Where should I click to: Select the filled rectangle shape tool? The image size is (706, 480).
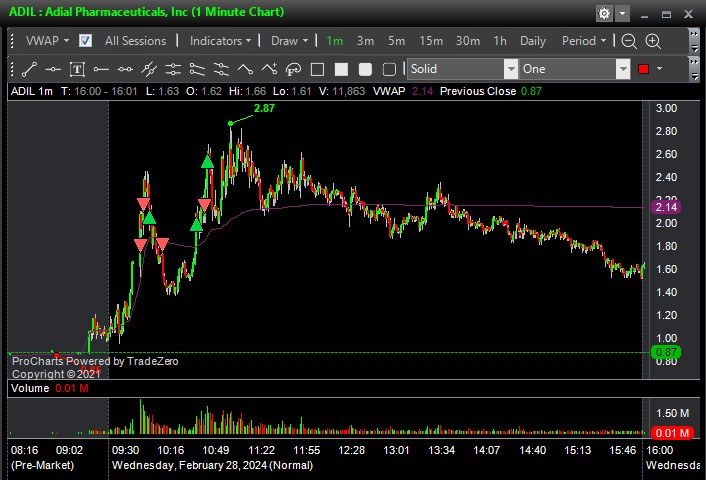coord(341,69)
